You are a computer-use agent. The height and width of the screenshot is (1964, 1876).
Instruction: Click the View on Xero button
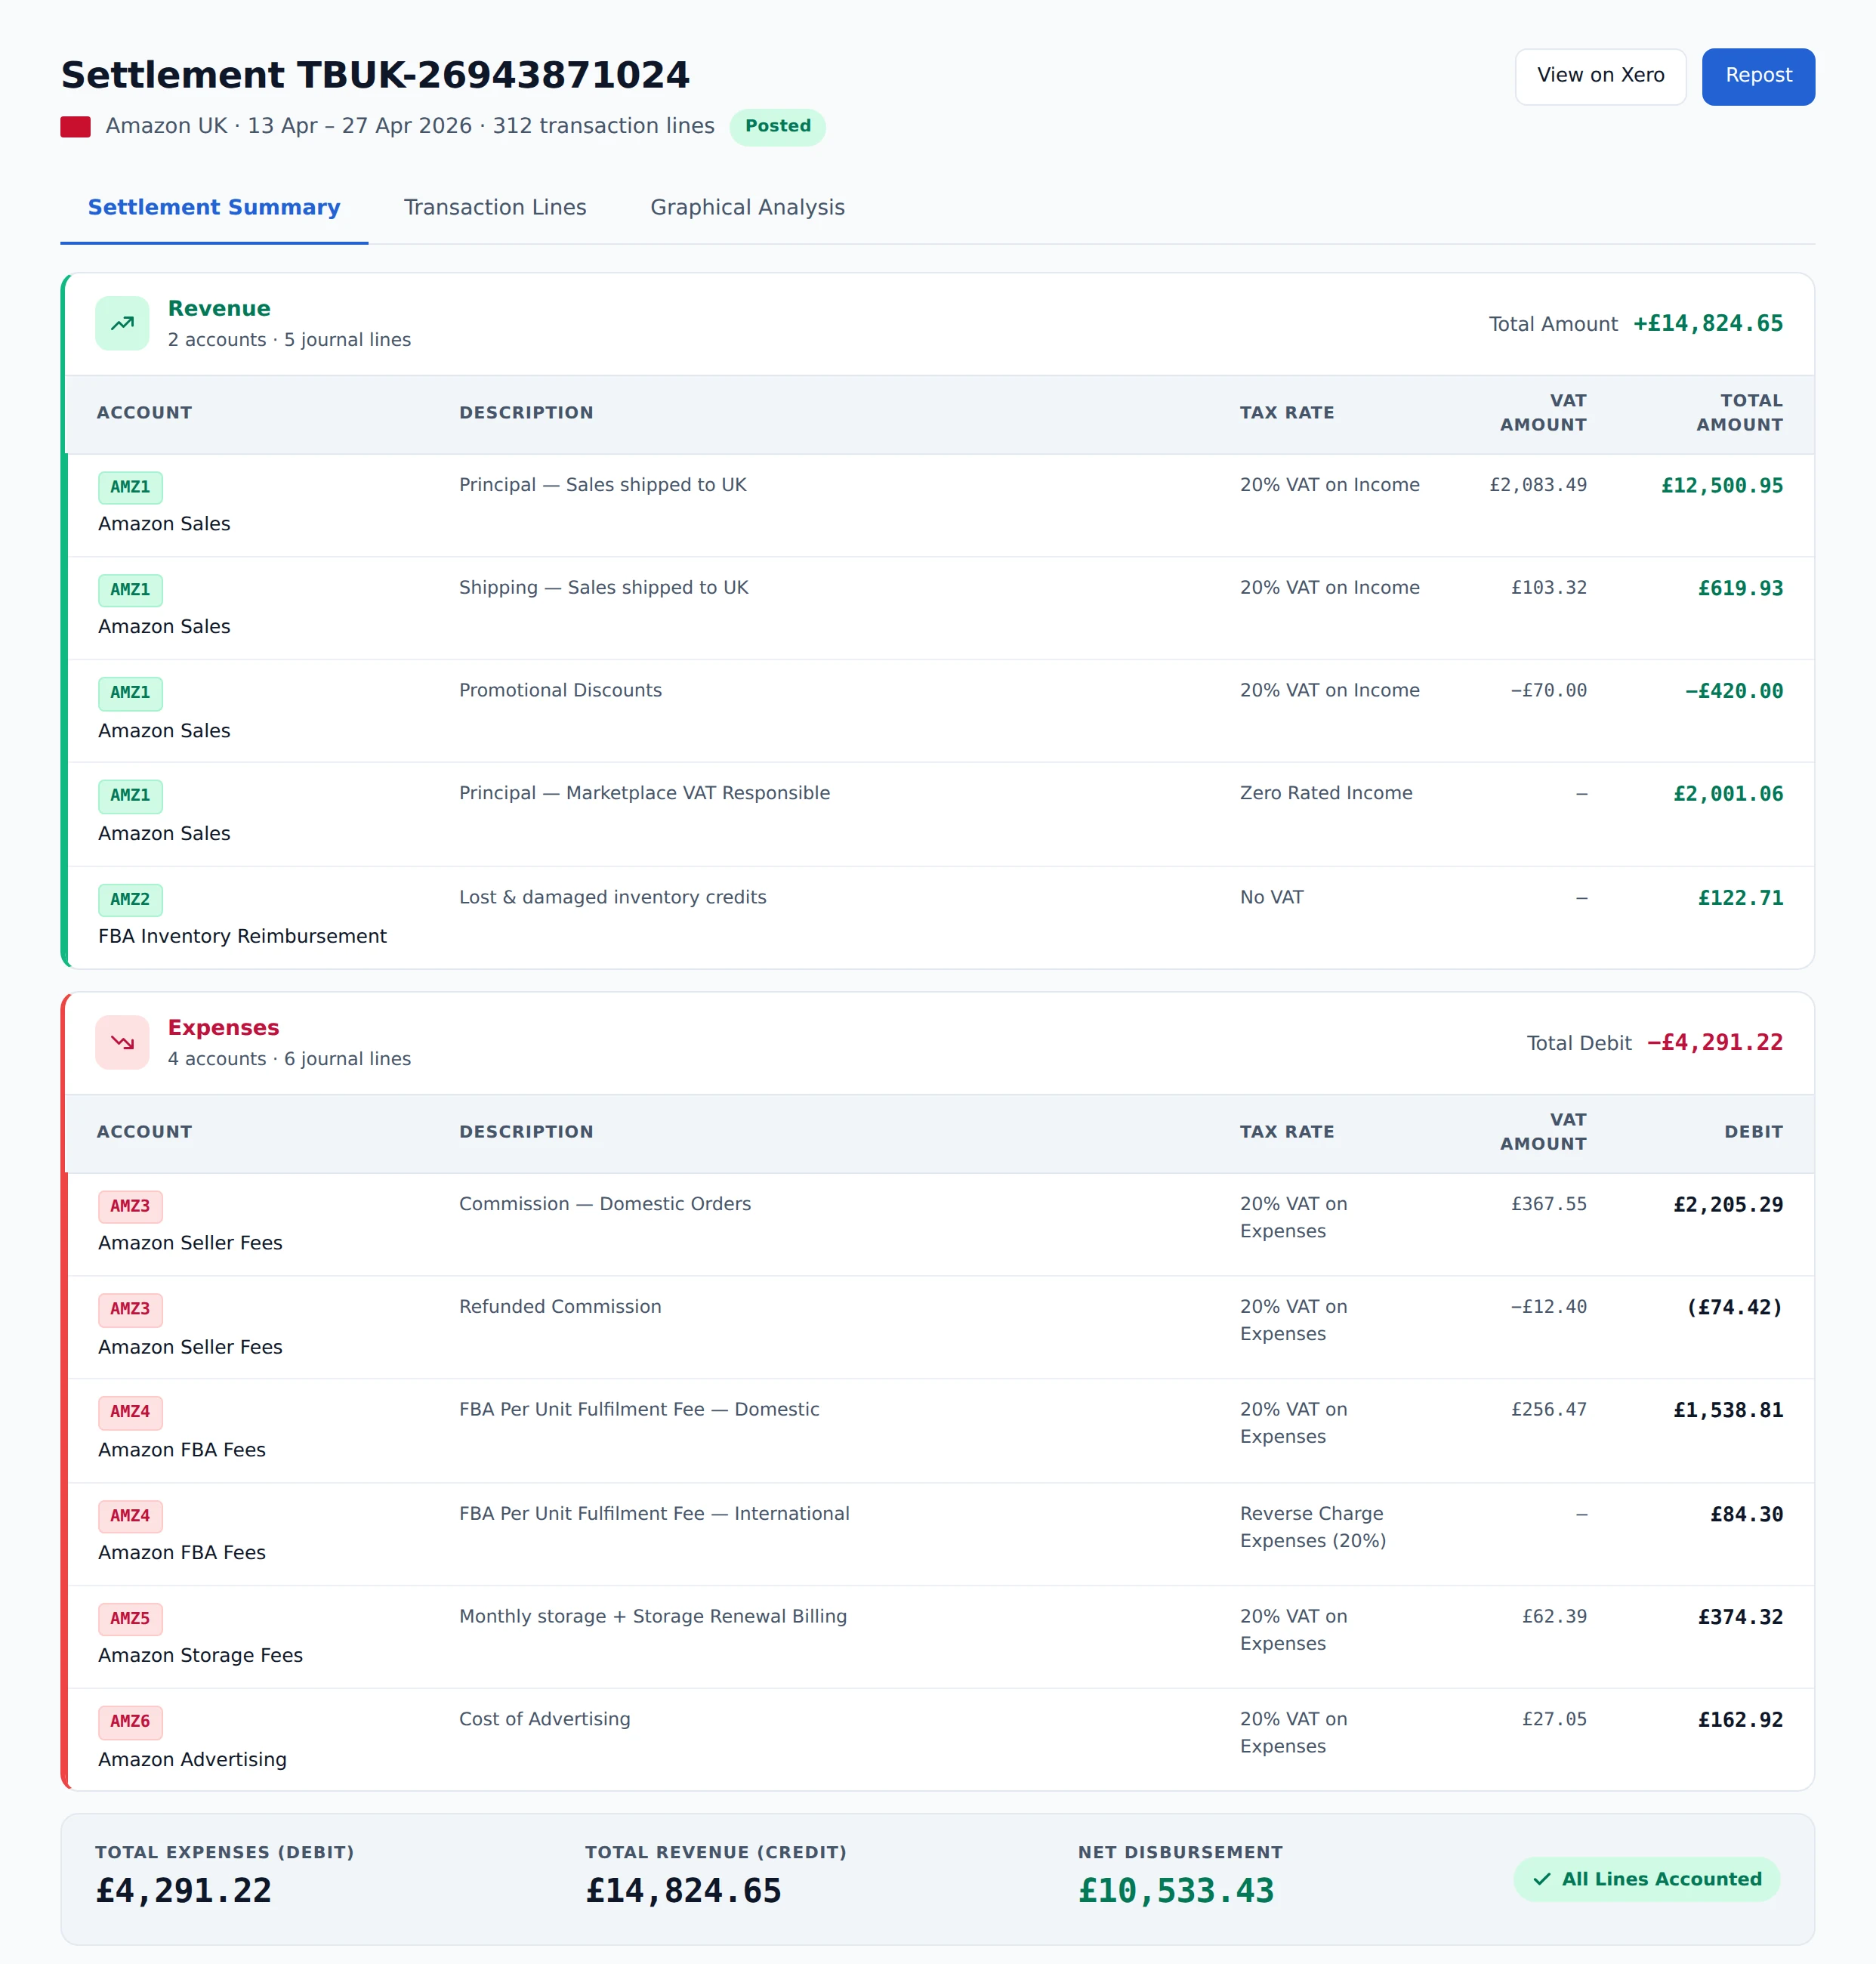point(1600,76)
